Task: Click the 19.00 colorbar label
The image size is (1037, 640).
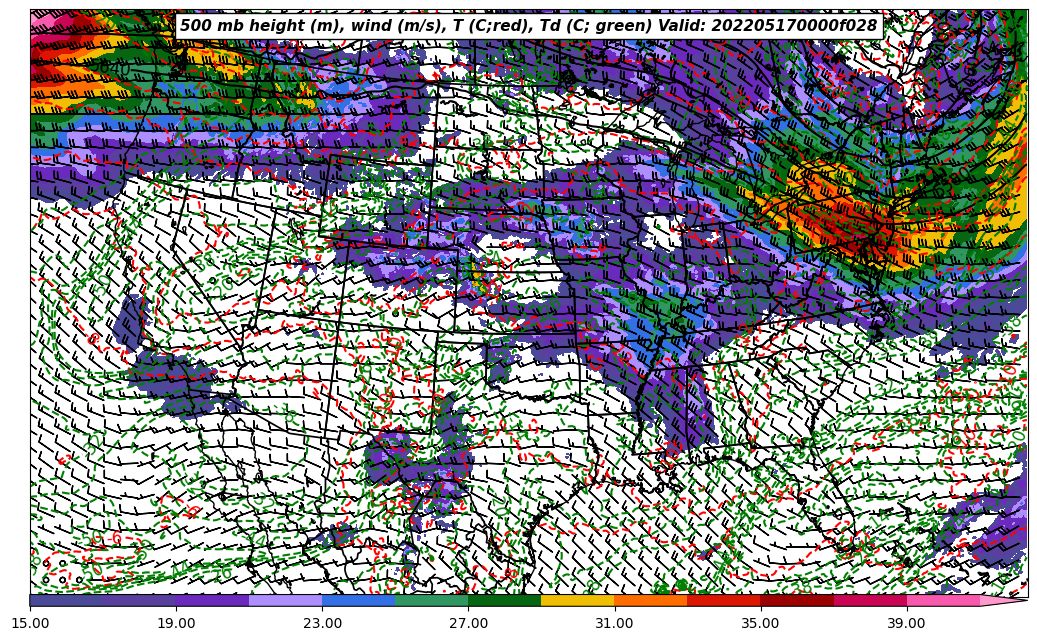Action: (176, 623)
